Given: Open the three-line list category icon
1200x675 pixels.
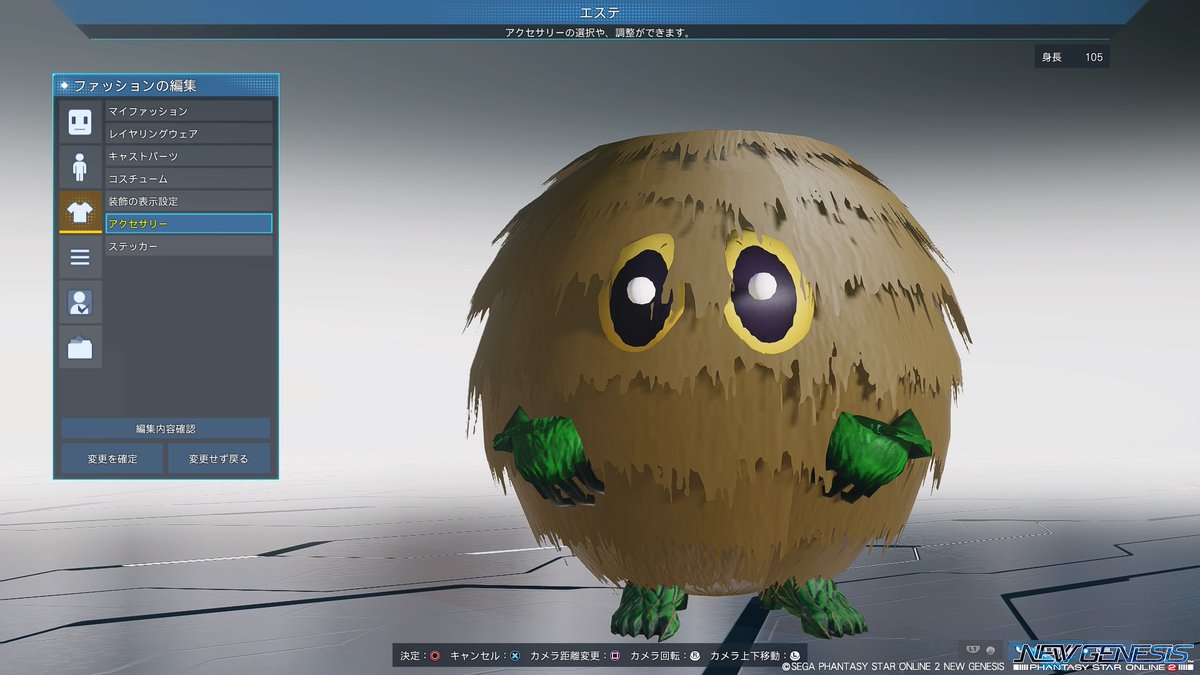Looking at the screenshot, I should [80, 258].
